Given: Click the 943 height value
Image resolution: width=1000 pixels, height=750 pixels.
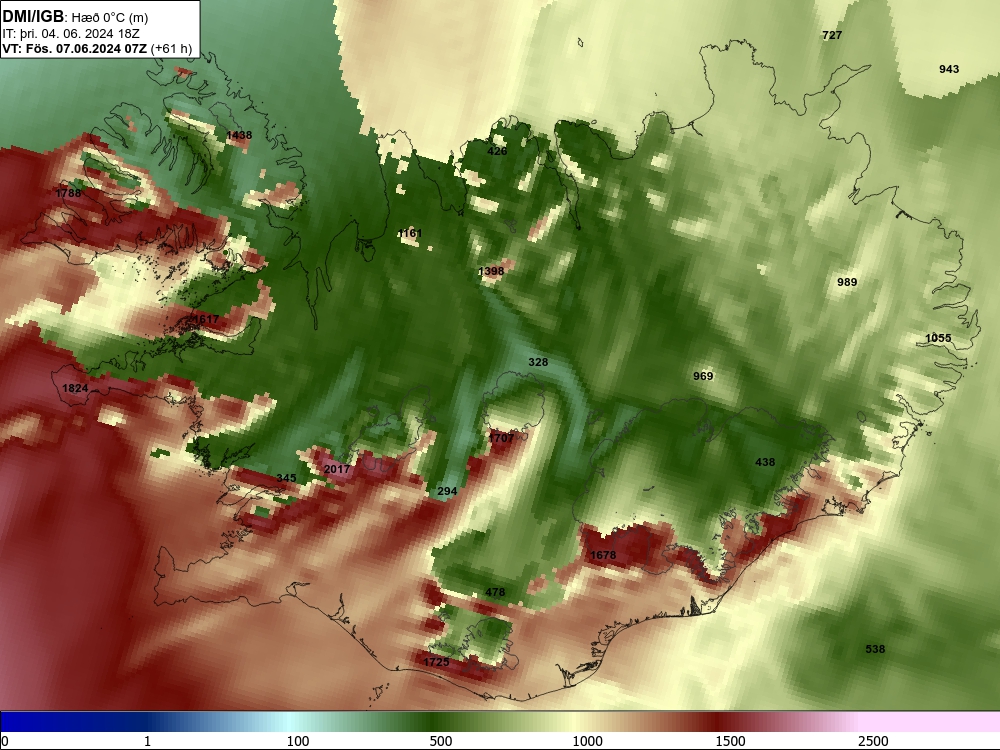Looking at the screenshot, I should 949,70.
